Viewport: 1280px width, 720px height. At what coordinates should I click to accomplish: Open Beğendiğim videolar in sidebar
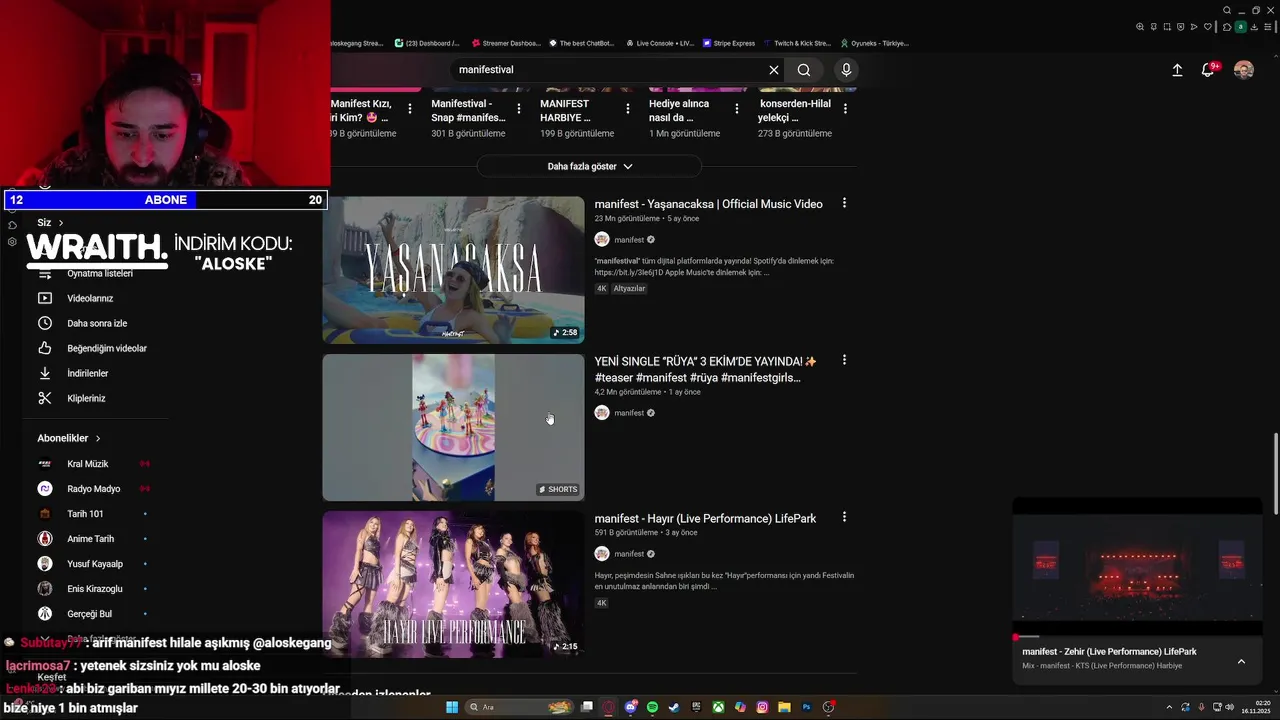pos(107,348)
